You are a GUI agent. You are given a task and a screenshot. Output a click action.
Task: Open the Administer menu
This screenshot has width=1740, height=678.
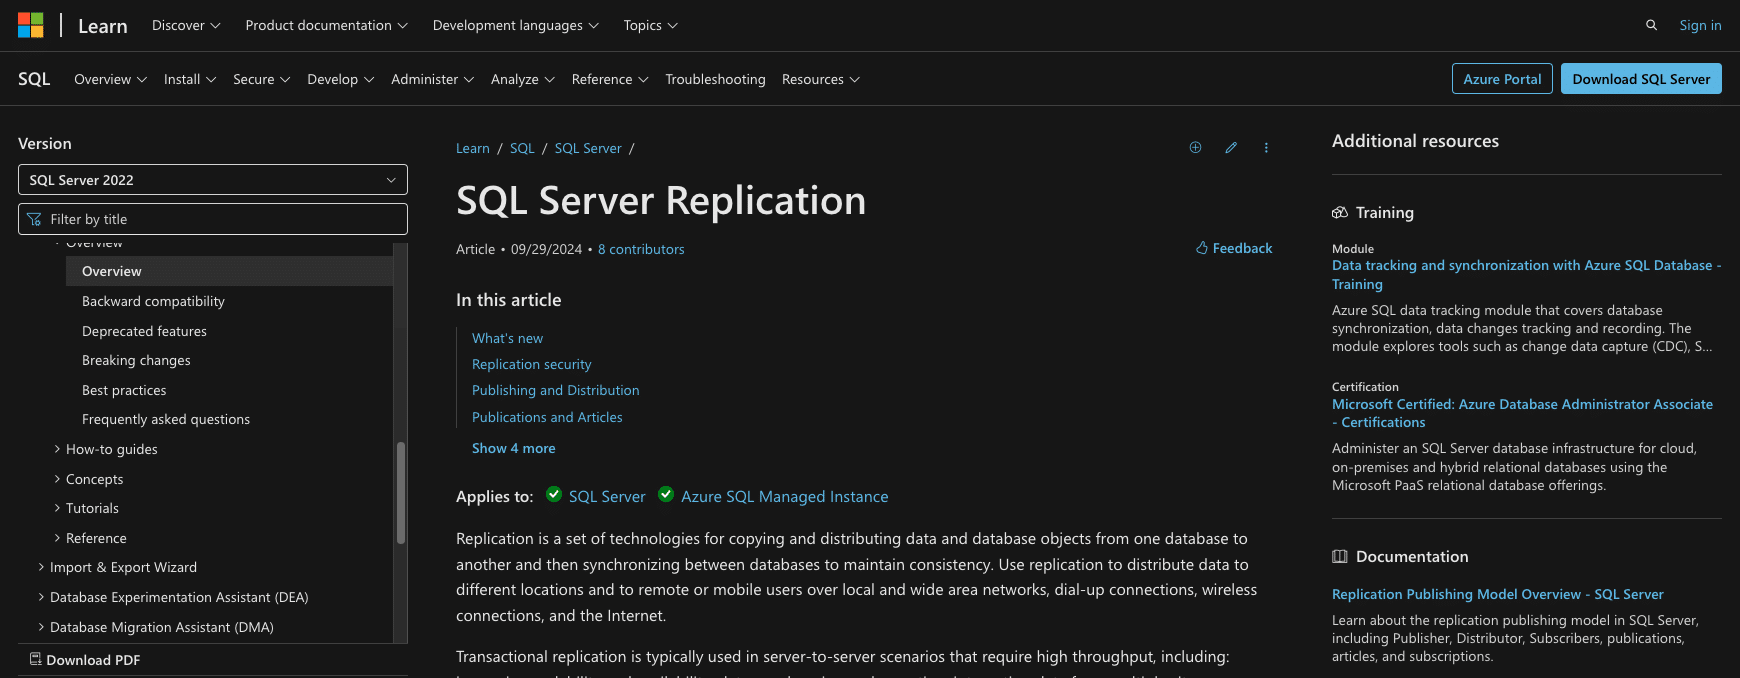pos(432,79)
